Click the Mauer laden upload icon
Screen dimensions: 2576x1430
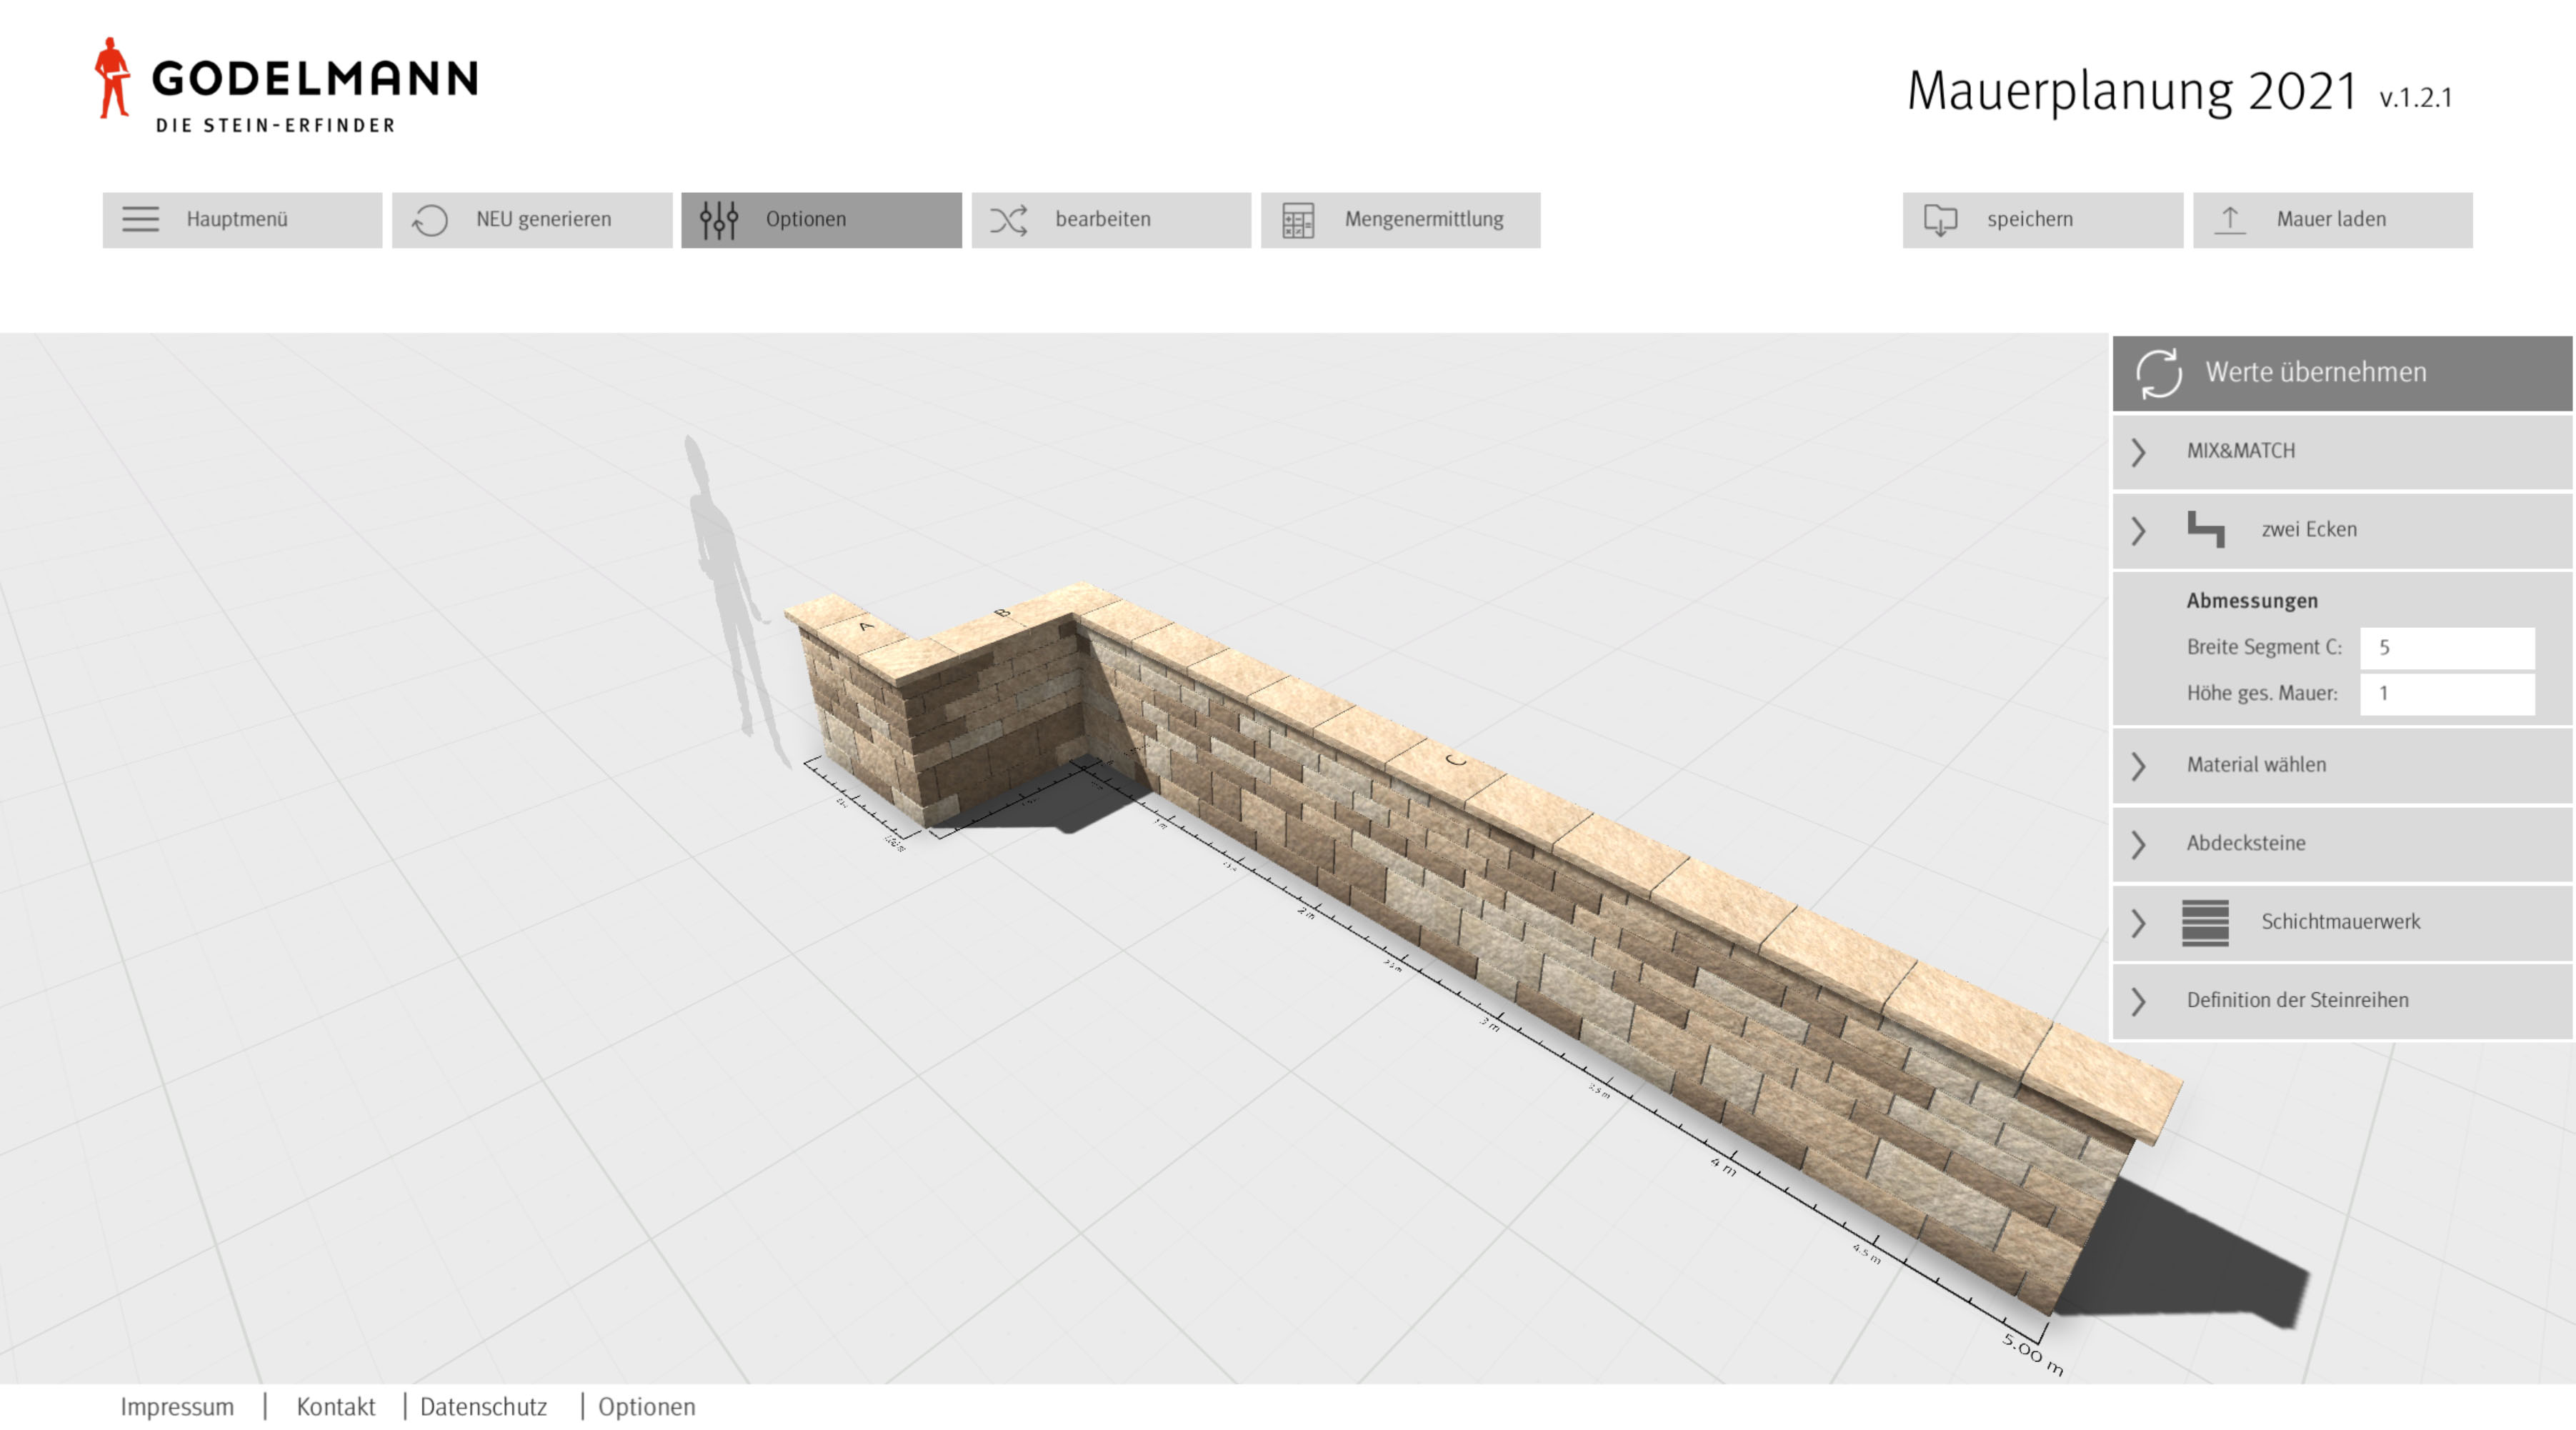(x=2230, y=219)
